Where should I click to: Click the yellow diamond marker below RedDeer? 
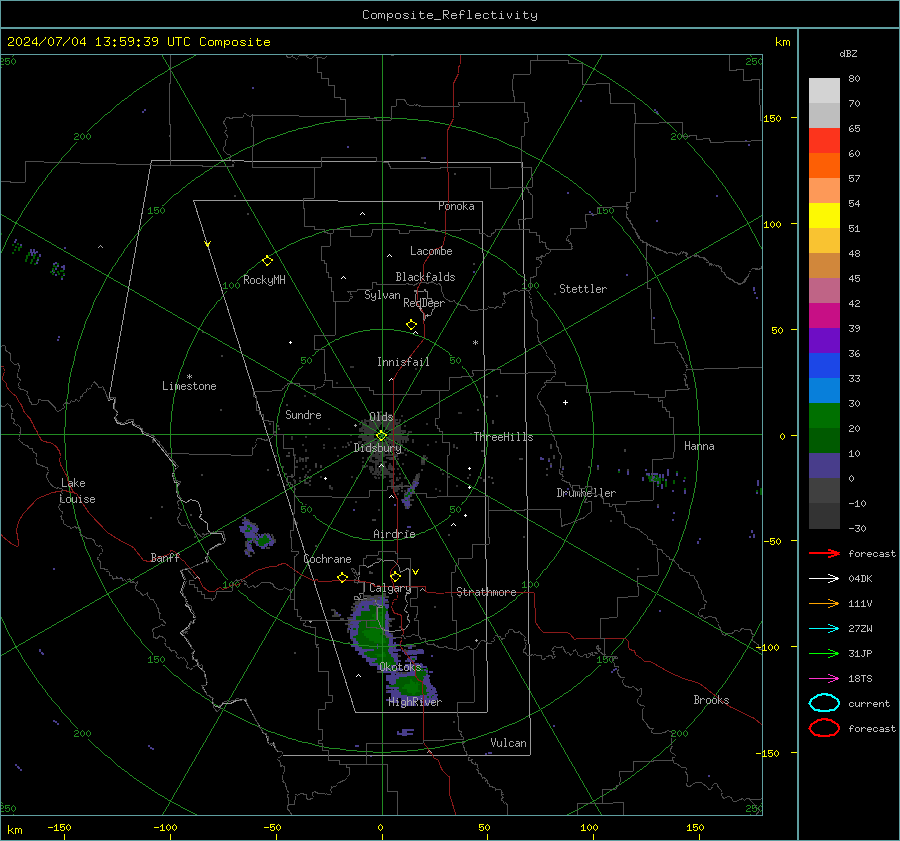pyautogui.click(x=412, y=325)
